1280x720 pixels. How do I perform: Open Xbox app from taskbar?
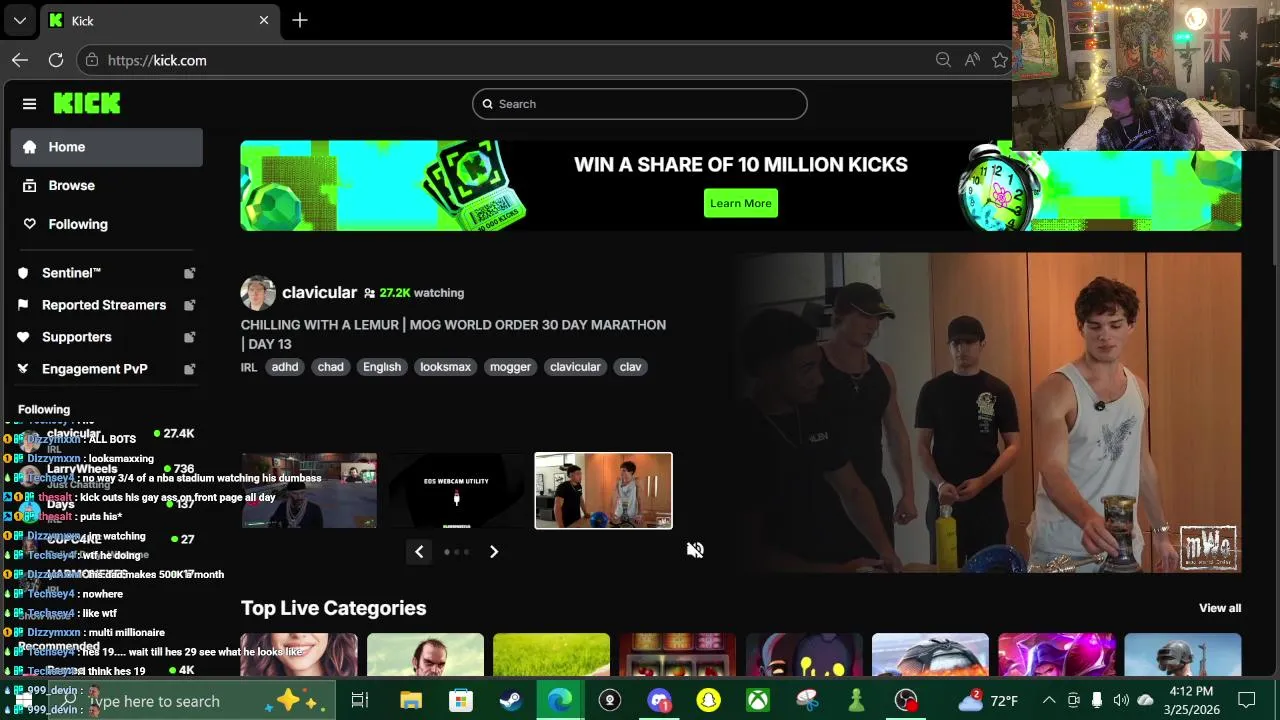click(758, 701)
